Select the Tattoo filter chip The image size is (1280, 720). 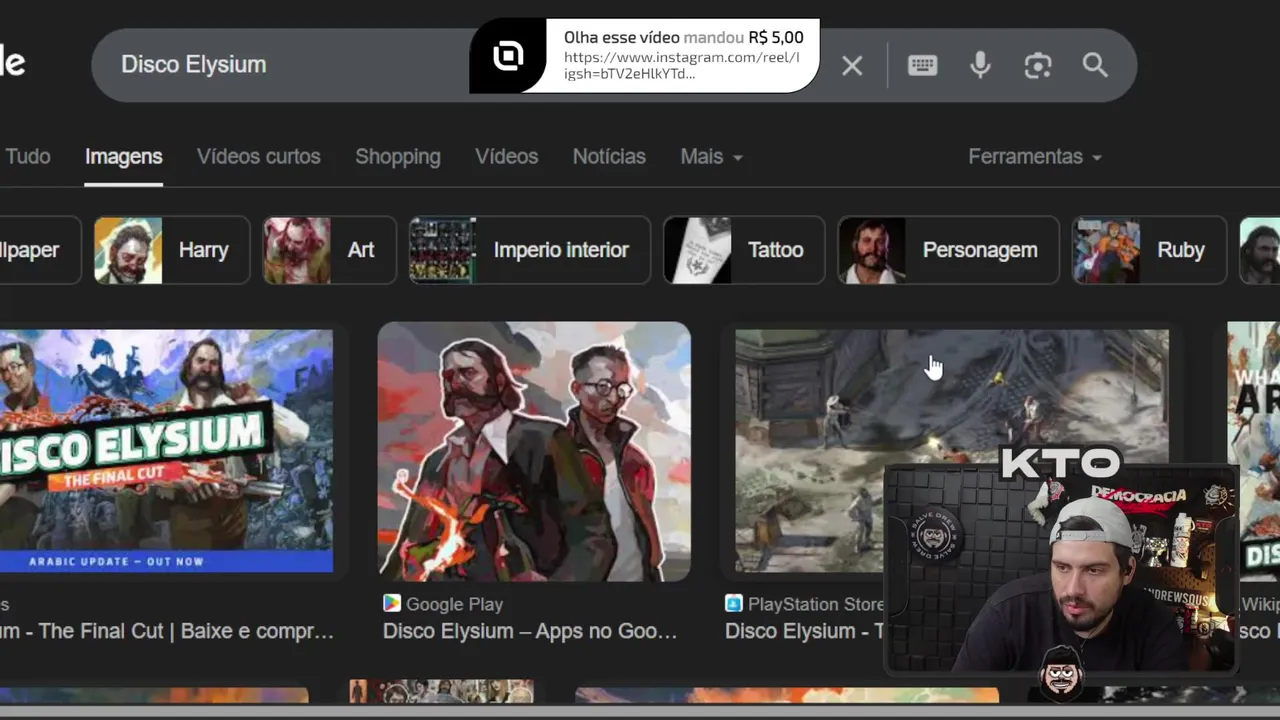pos(744,250)
